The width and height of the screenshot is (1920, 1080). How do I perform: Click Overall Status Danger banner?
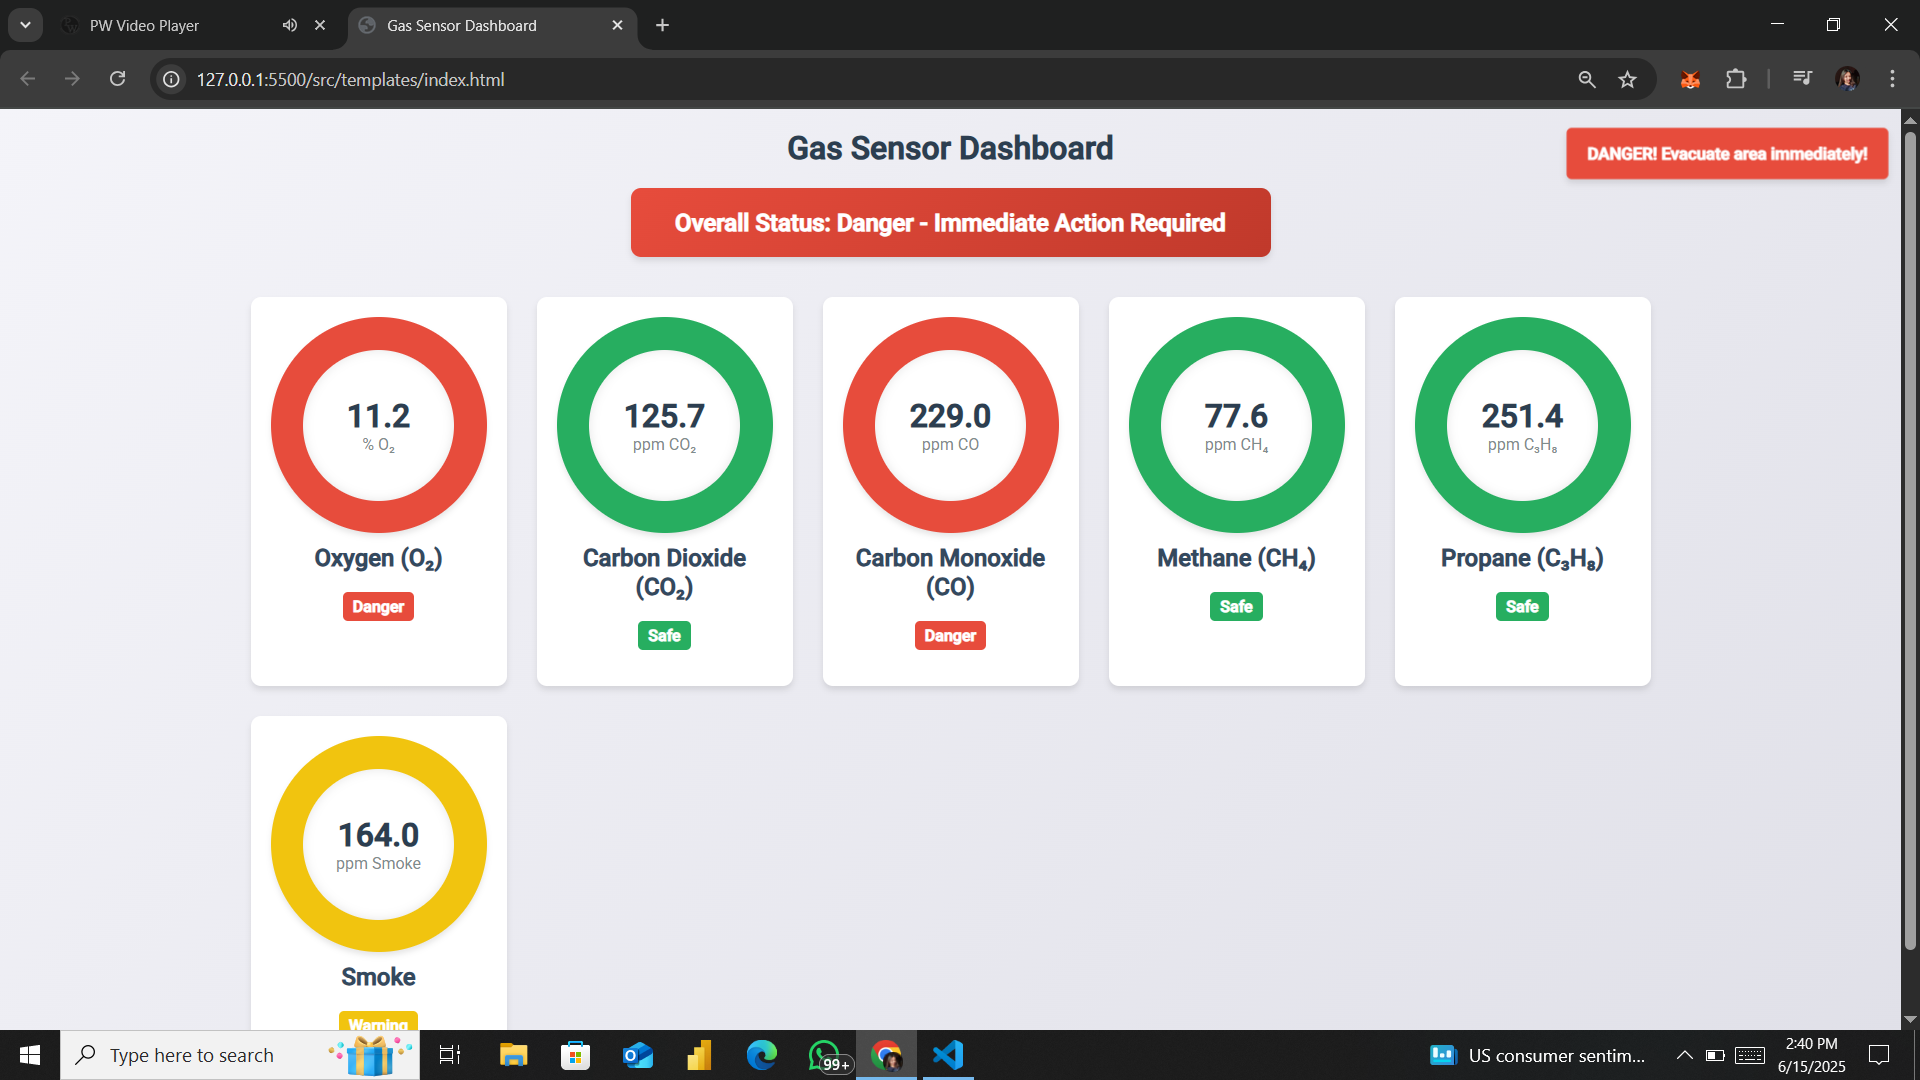[x=950, y=223]
